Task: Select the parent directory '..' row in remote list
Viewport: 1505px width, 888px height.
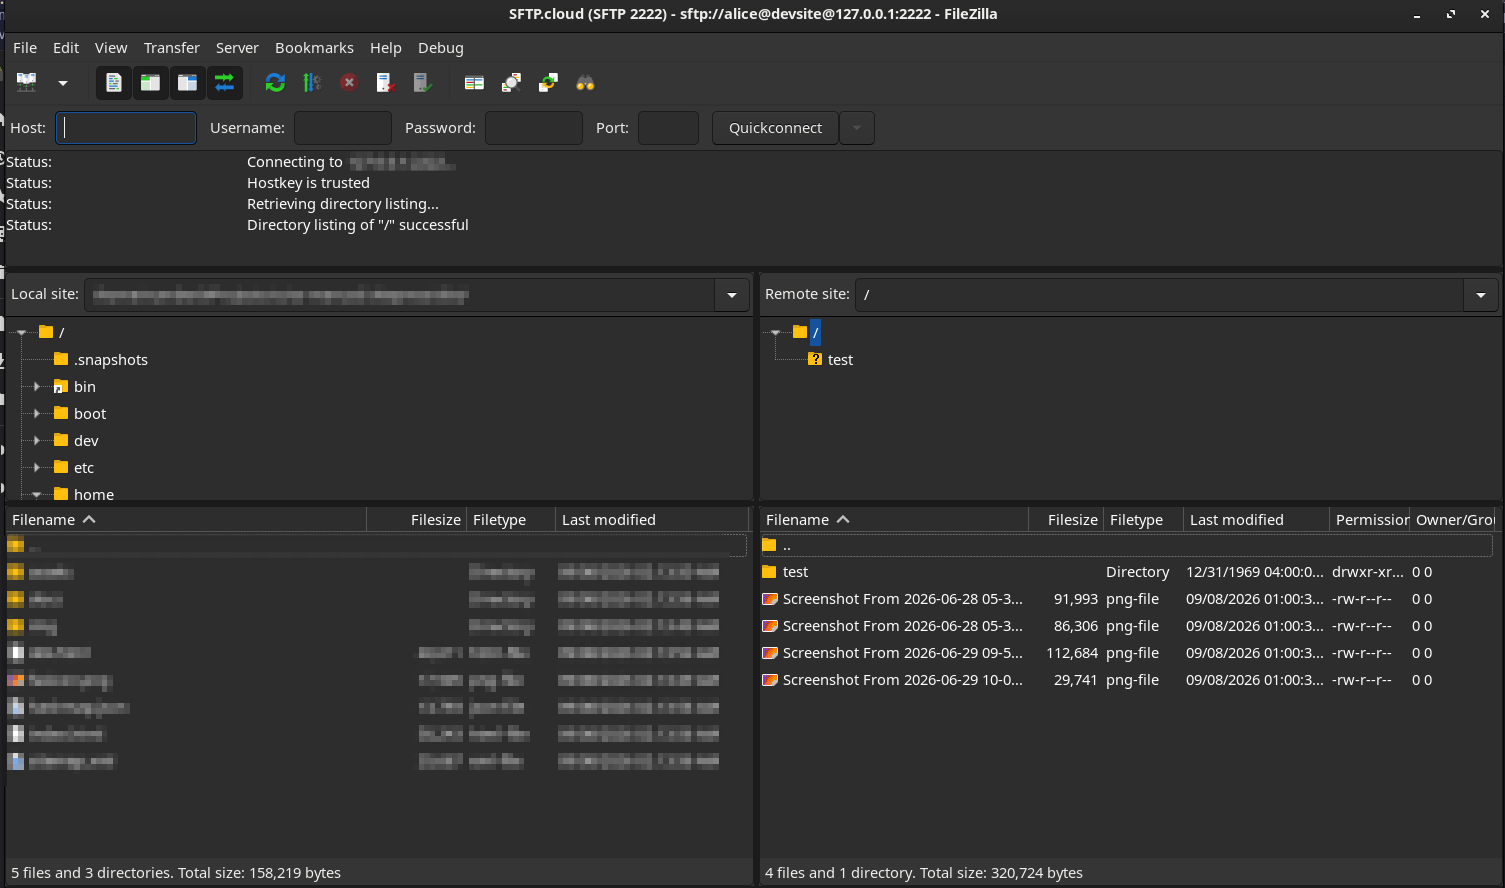Action: pyautogui.click(x=1127, y=545)
